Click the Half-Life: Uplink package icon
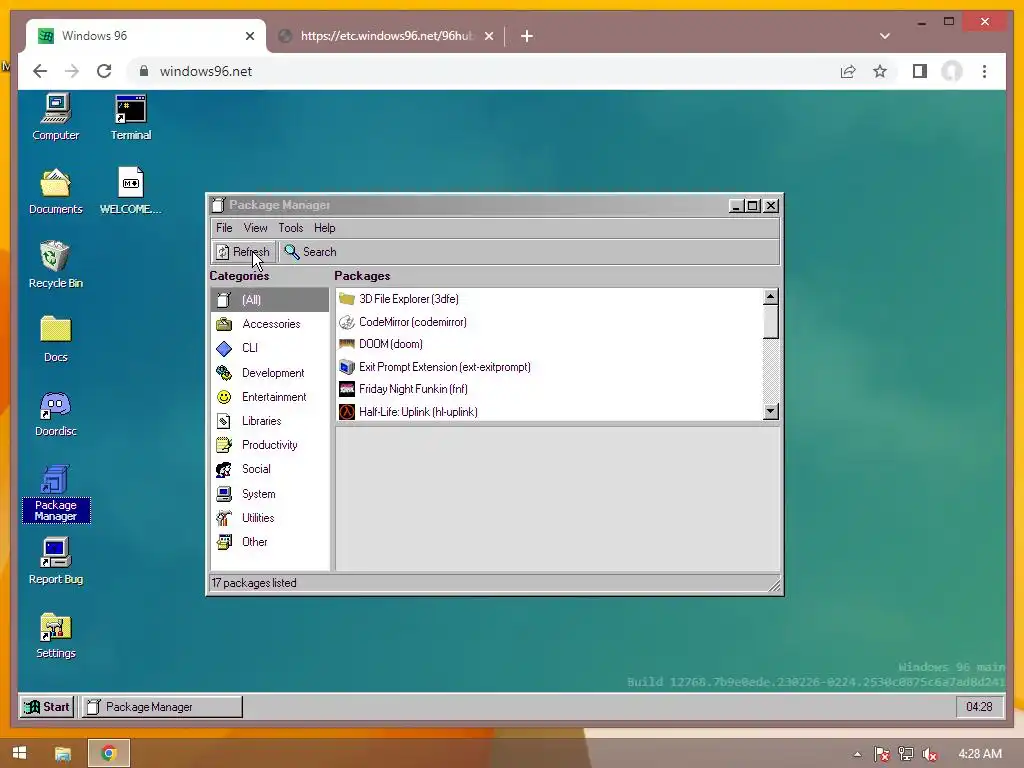 pos(347,412)
